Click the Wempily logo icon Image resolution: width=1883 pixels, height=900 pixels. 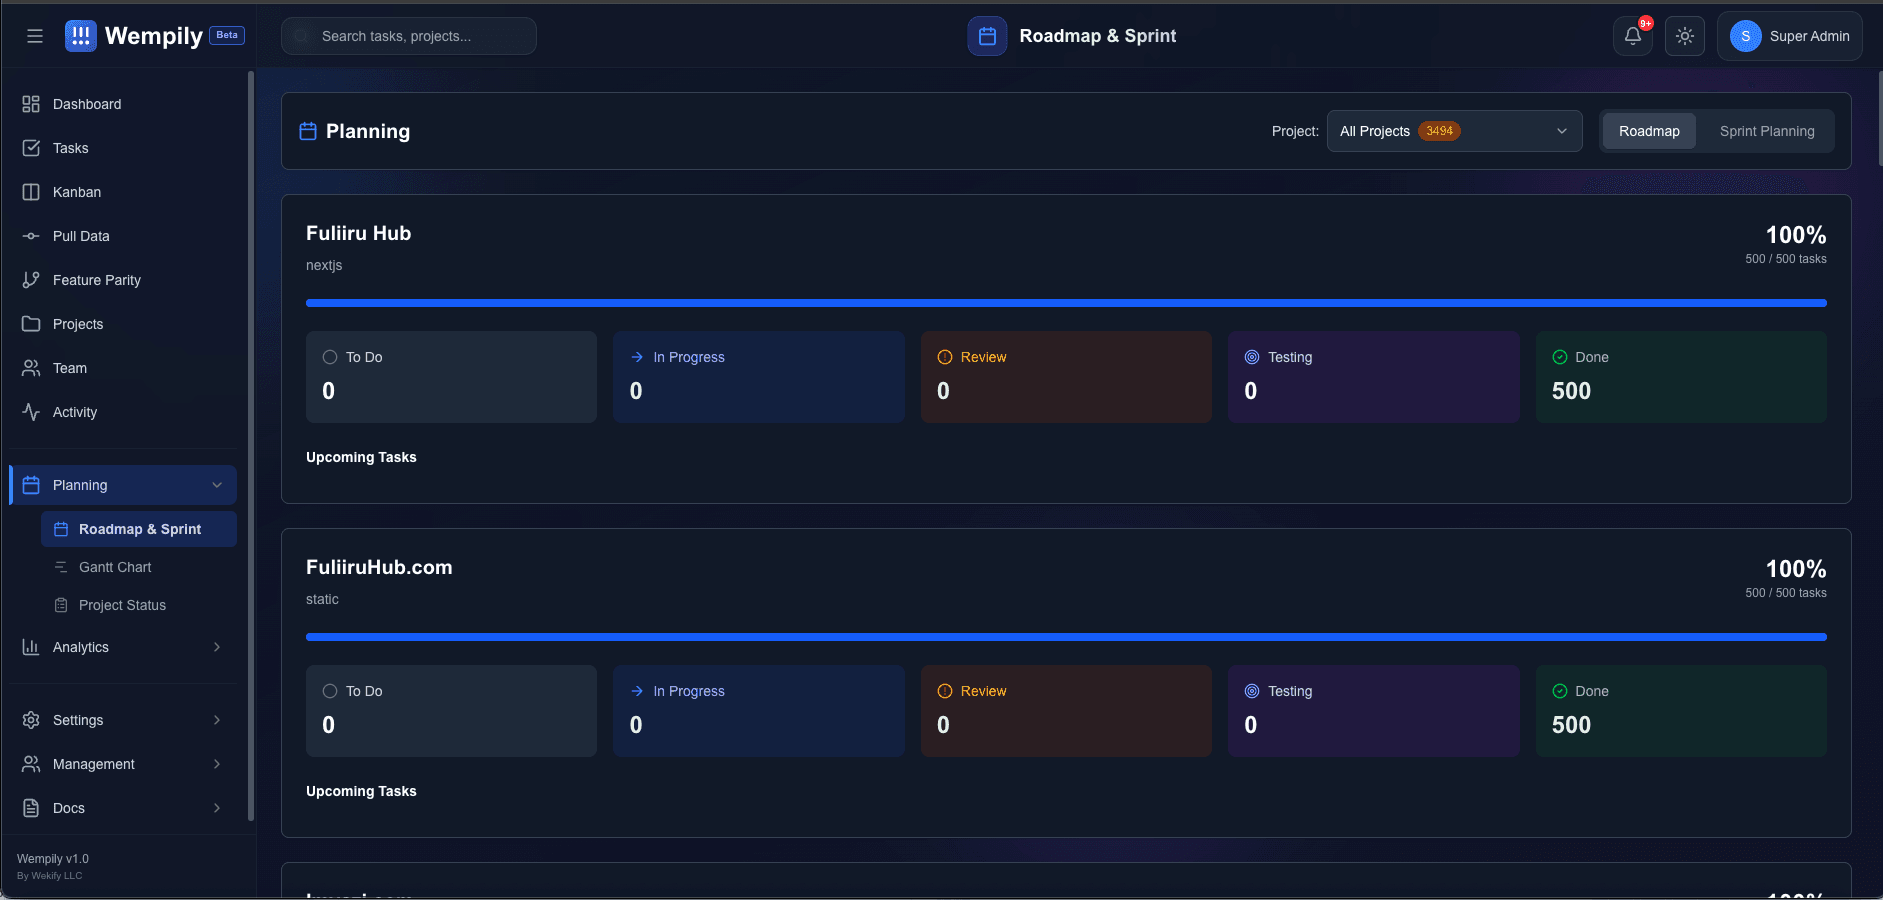81,36
